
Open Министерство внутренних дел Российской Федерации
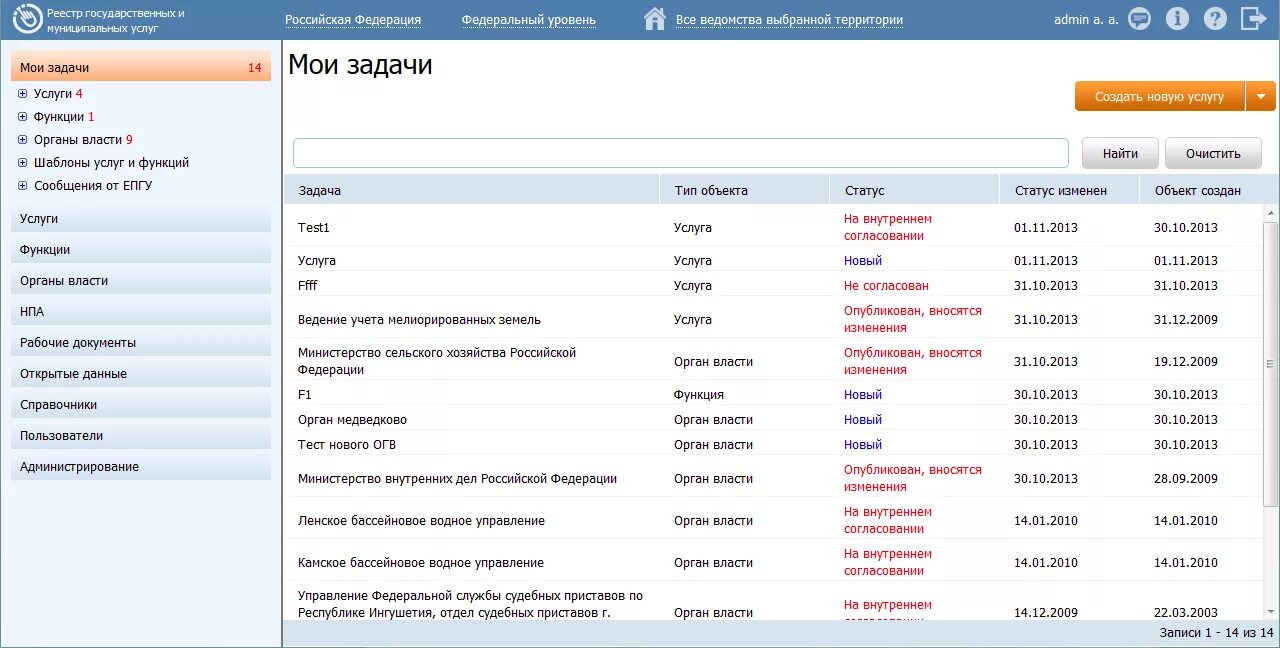click(774, 478)
